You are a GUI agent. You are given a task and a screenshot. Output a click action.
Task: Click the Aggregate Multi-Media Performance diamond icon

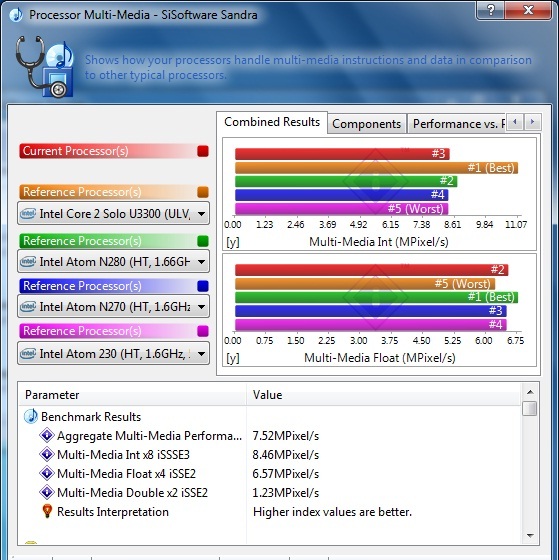coord(47,436)
